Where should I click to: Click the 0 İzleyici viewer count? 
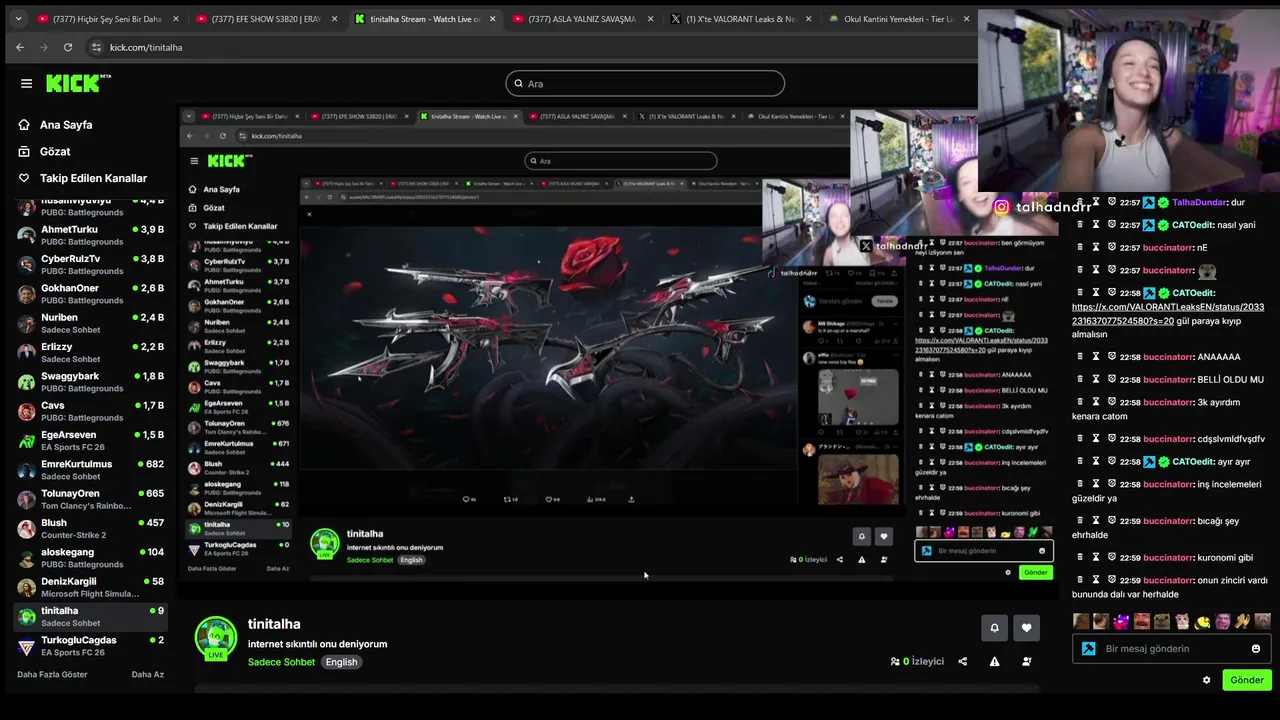coord(917,661)
